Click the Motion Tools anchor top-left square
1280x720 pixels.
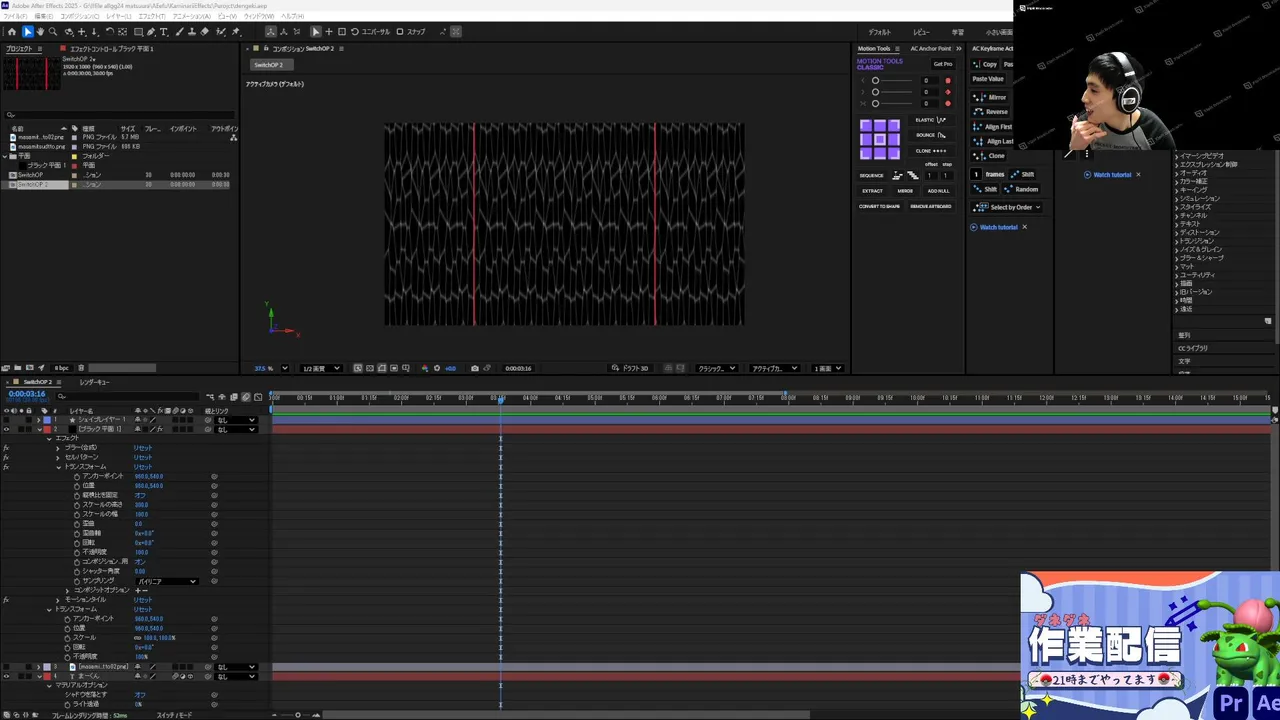(867, 126)
